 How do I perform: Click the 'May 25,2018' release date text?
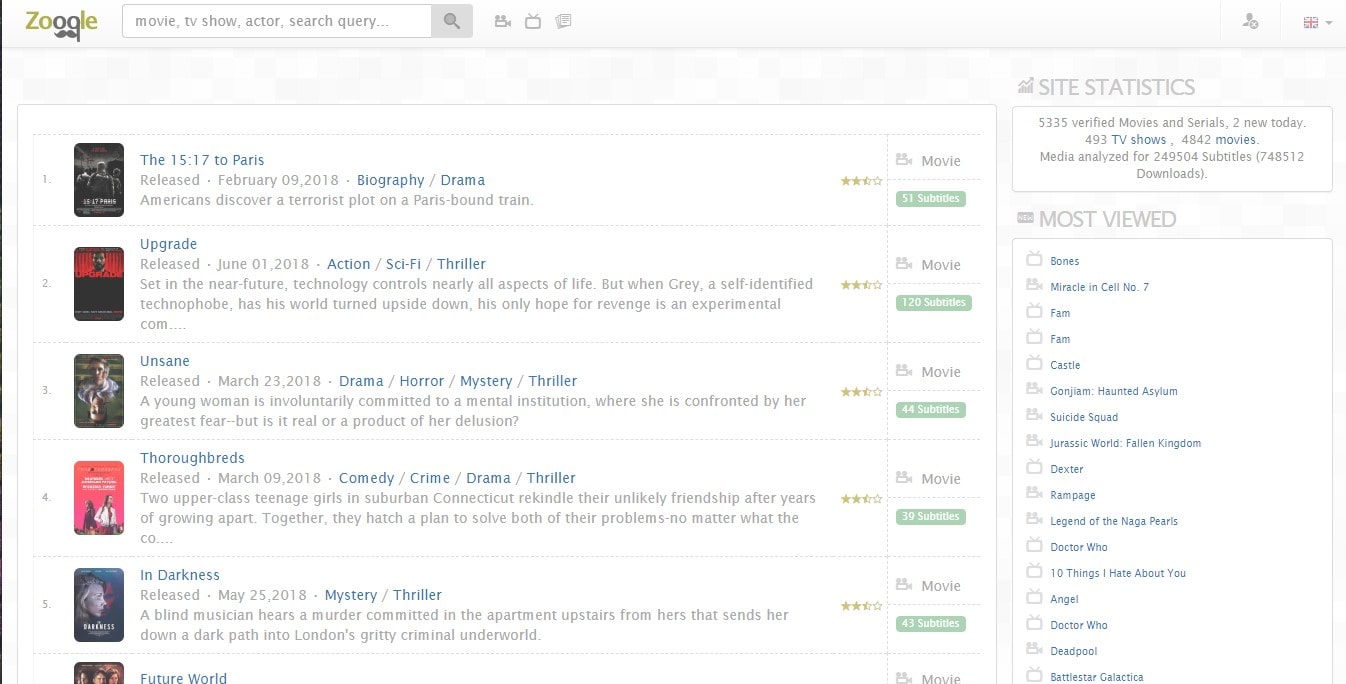tap(262, 595)
